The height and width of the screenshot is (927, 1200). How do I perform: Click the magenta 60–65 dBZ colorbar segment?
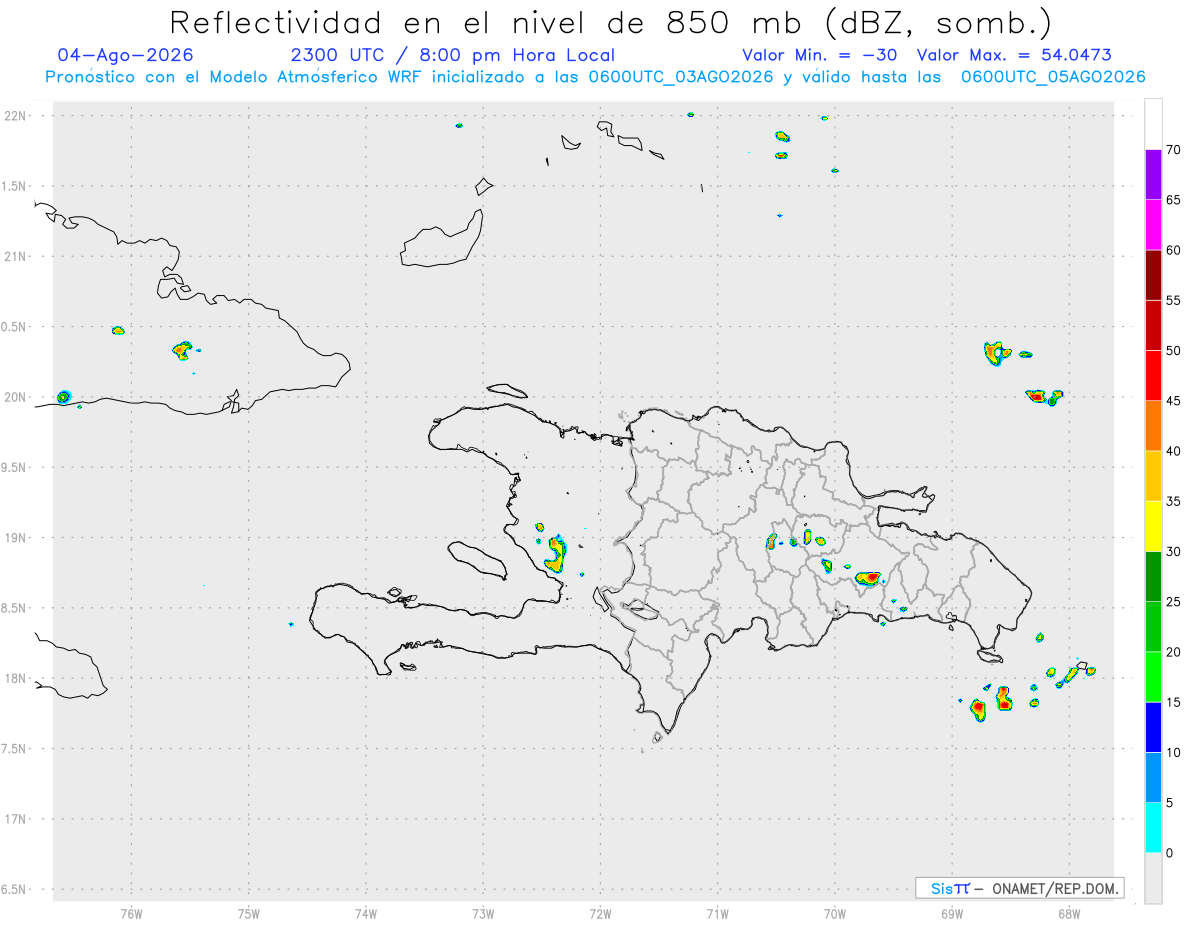(x=1153, y=225)
